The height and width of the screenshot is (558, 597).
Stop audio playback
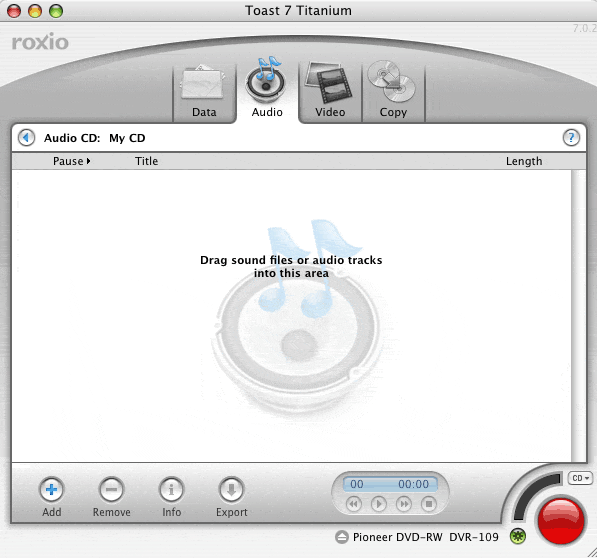click(429, 504)
